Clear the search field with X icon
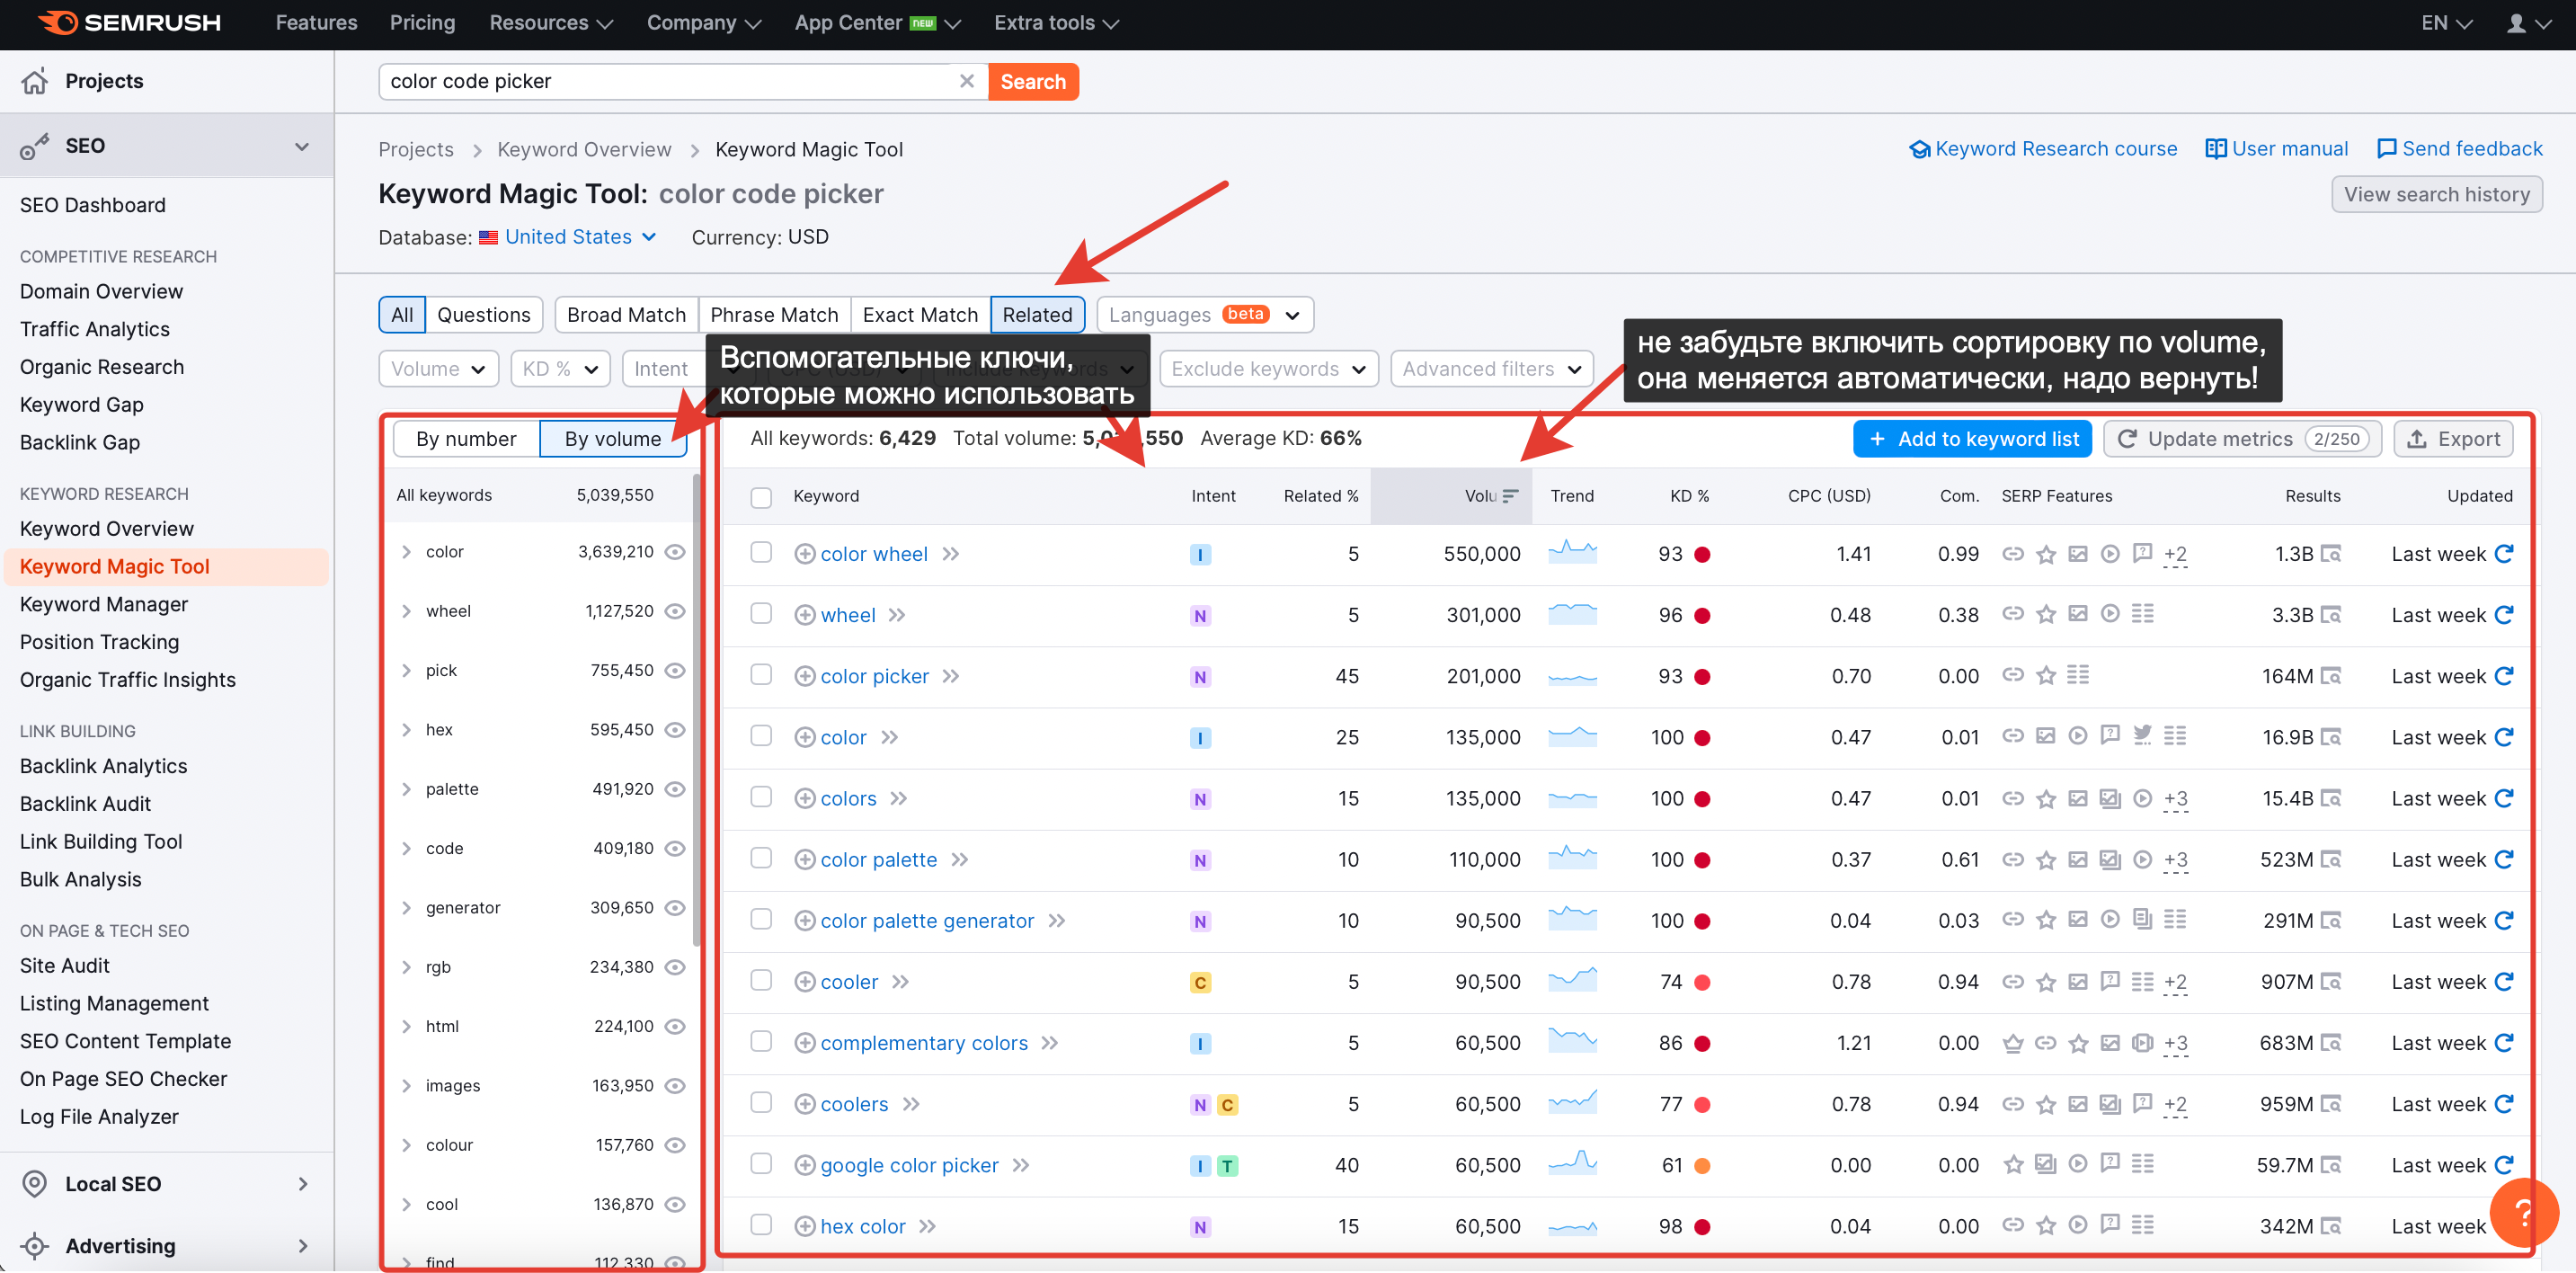This screenshot has height=1273, width=2576. pos(966,81)
